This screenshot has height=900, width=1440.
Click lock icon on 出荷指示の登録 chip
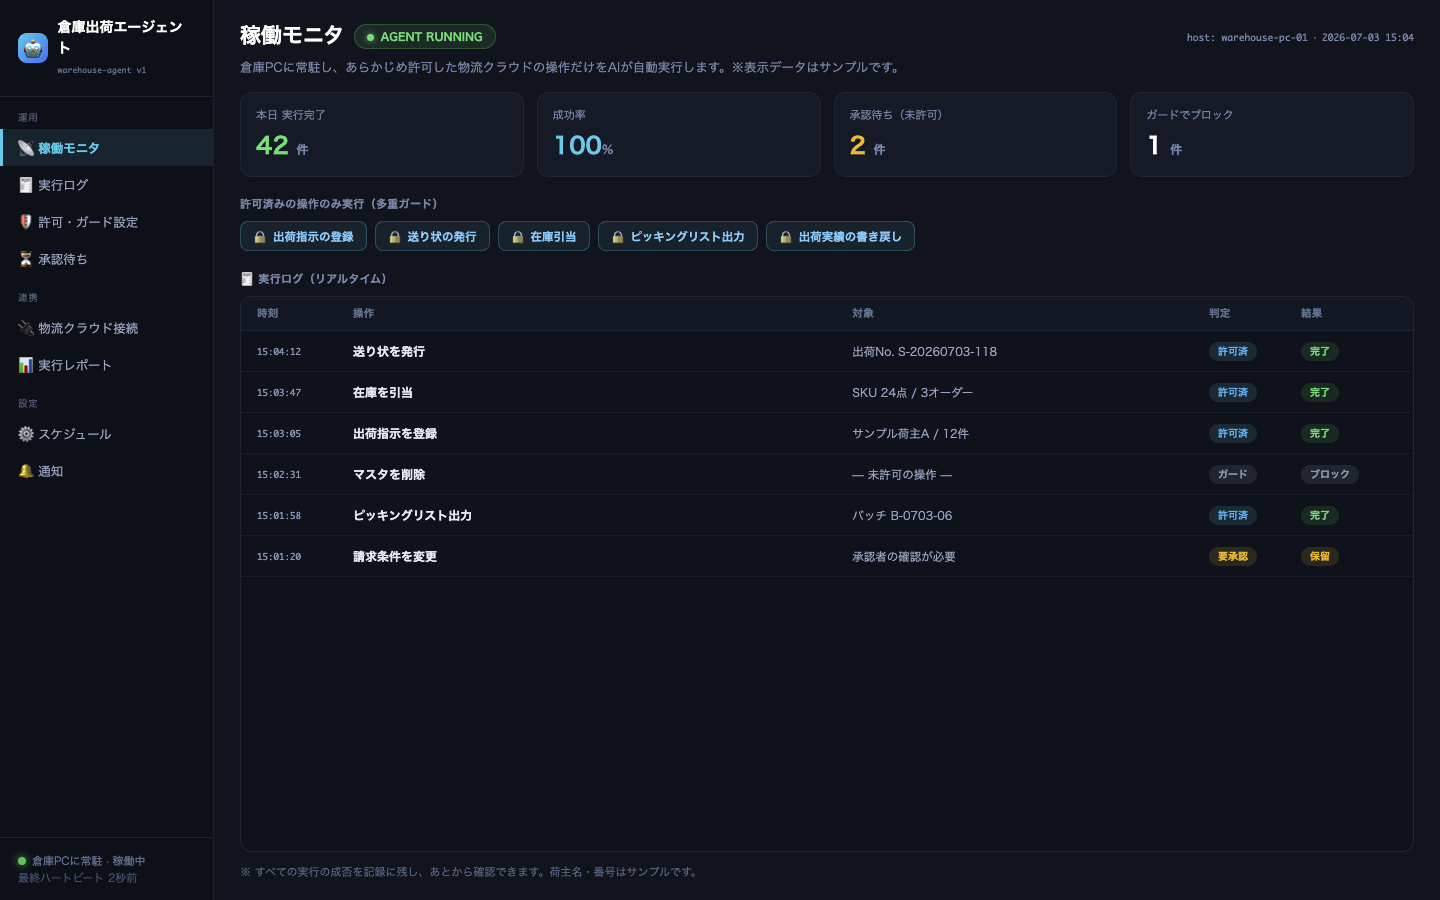click(260, 237)
